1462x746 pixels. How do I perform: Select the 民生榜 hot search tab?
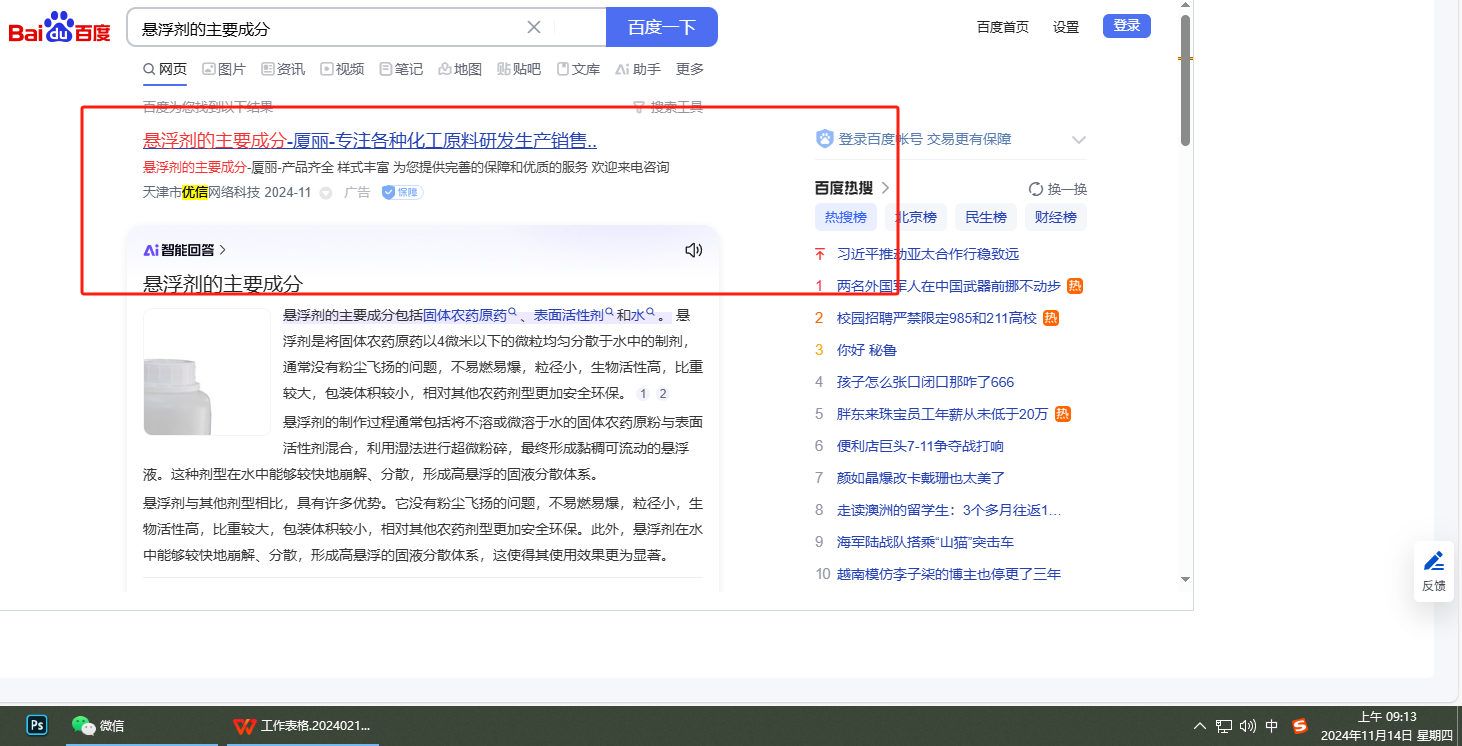click(985, 217)
